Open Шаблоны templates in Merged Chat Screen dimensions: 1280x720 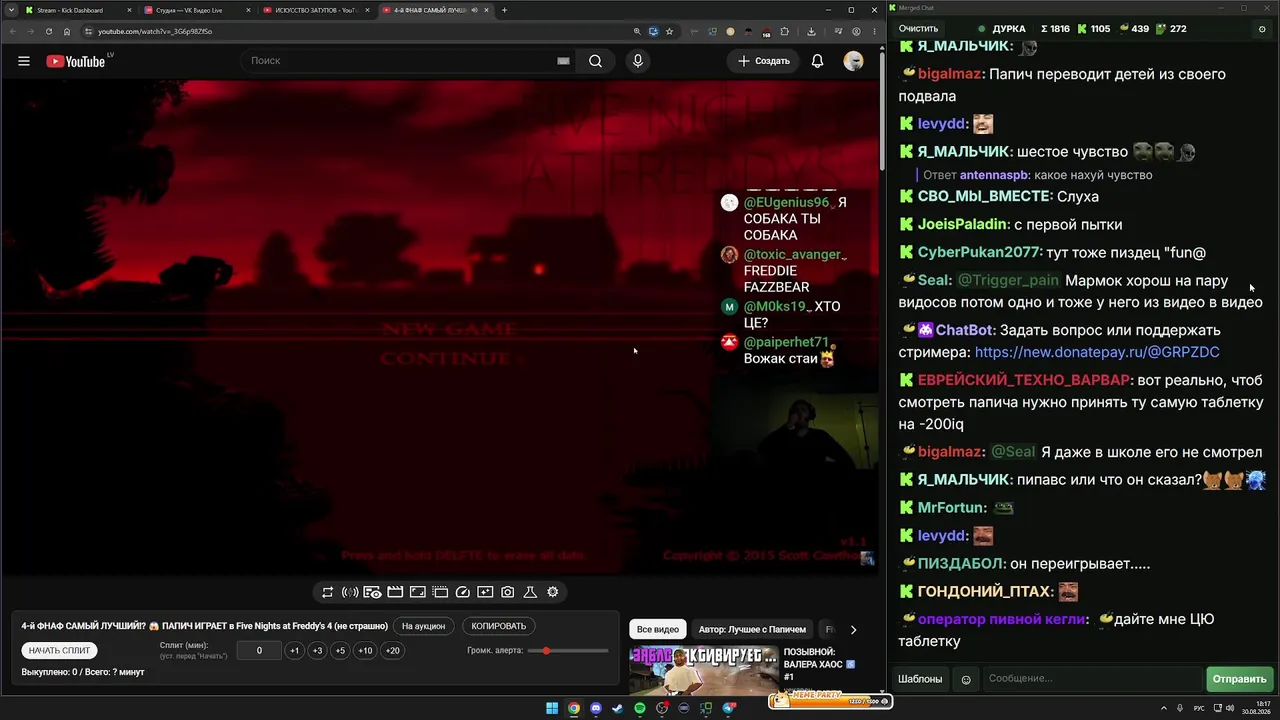tap(920, 679)
